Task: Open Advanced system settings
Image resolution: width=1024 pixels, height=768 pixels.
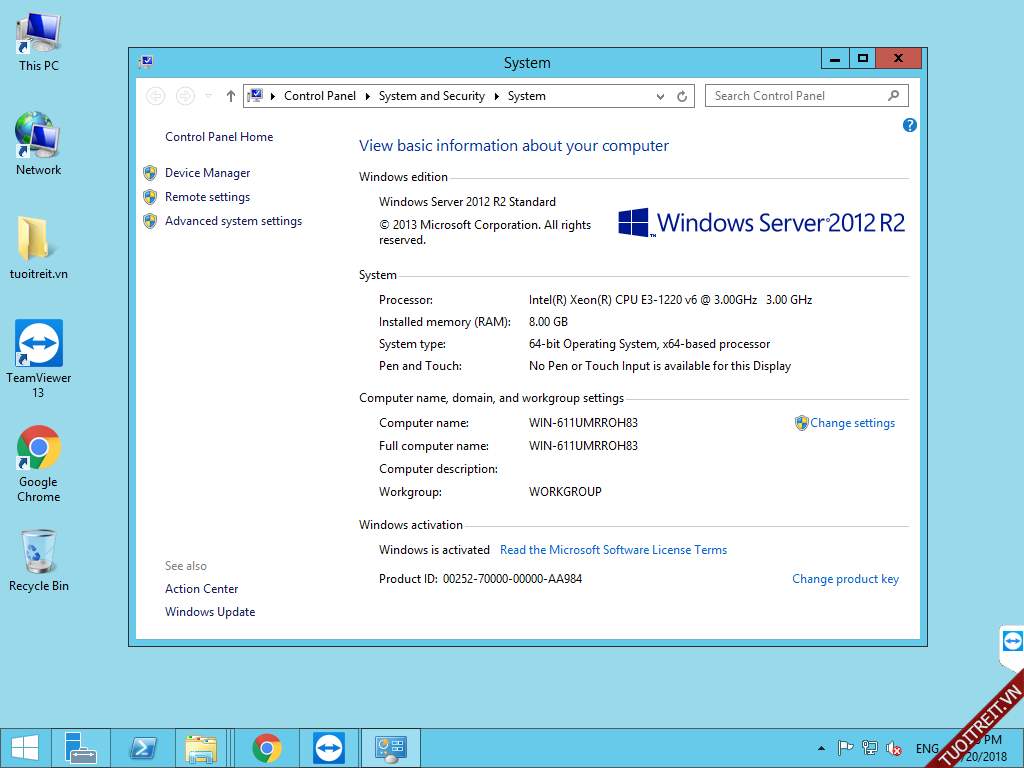Action: tap(233, 221)
